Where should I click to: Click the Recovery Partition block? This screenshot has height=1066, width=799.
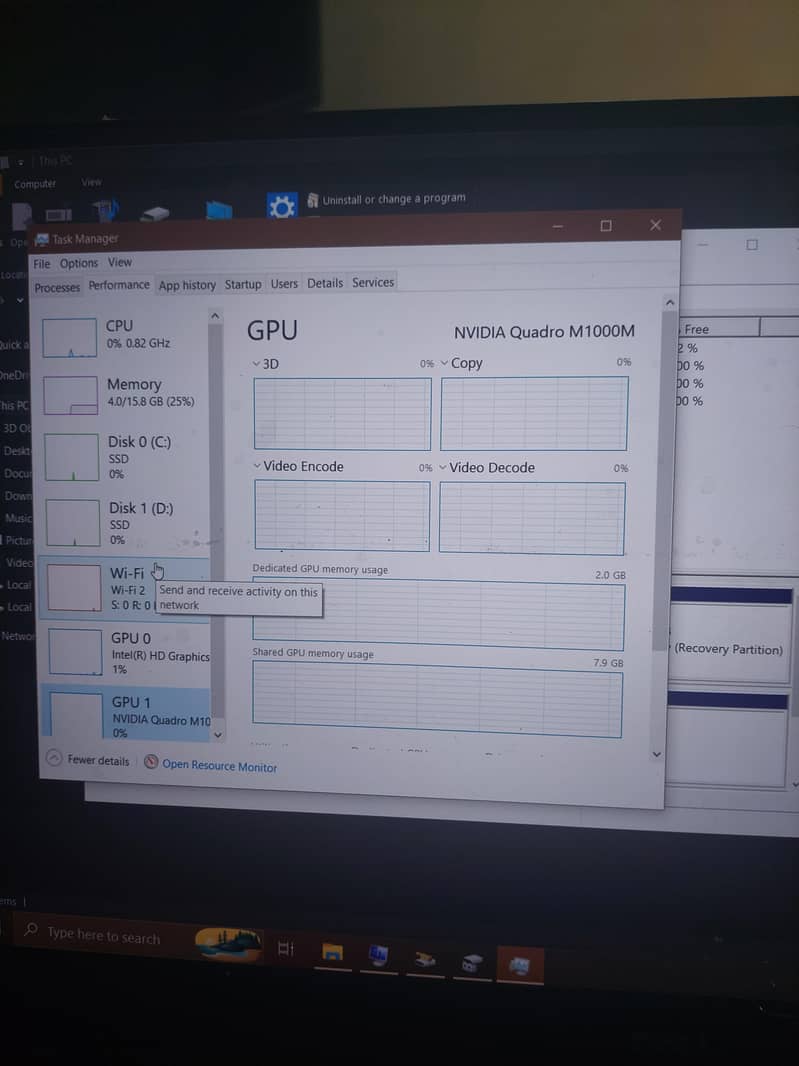(730, 642)
